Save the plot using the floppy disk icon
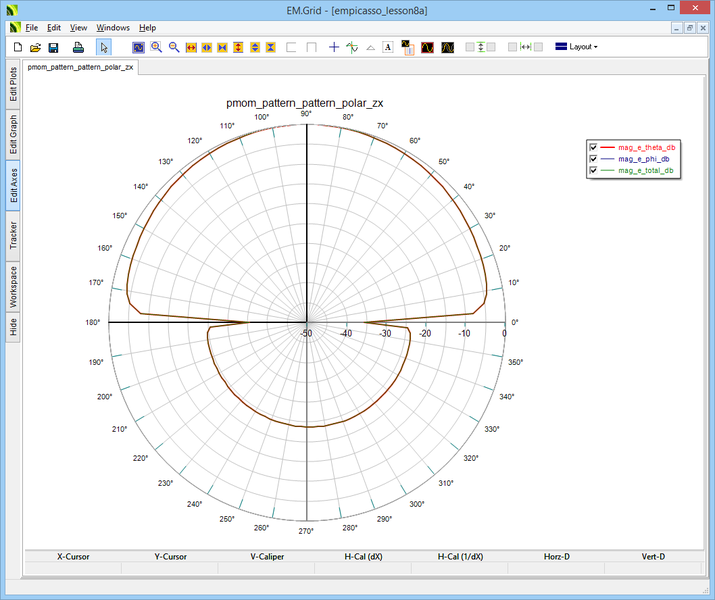 (x=53, y=47)
